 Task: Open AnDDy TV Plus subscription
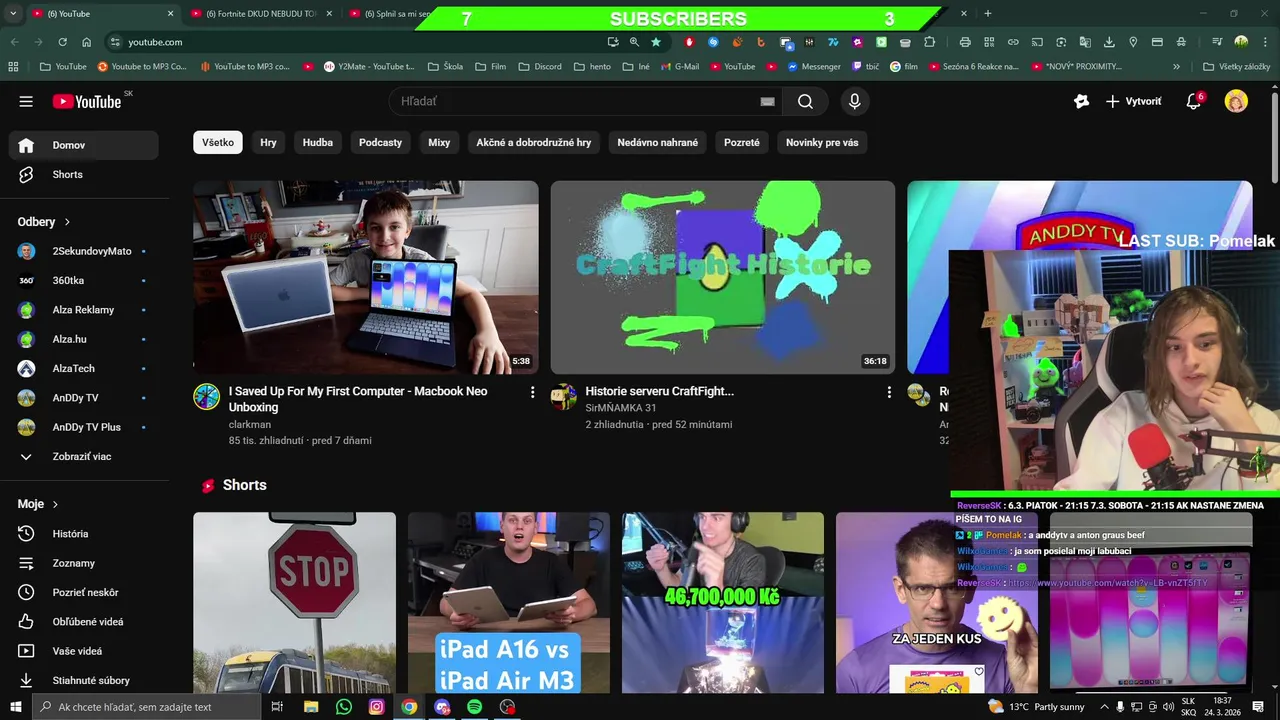pyautogui.click(x=84, y=427)
